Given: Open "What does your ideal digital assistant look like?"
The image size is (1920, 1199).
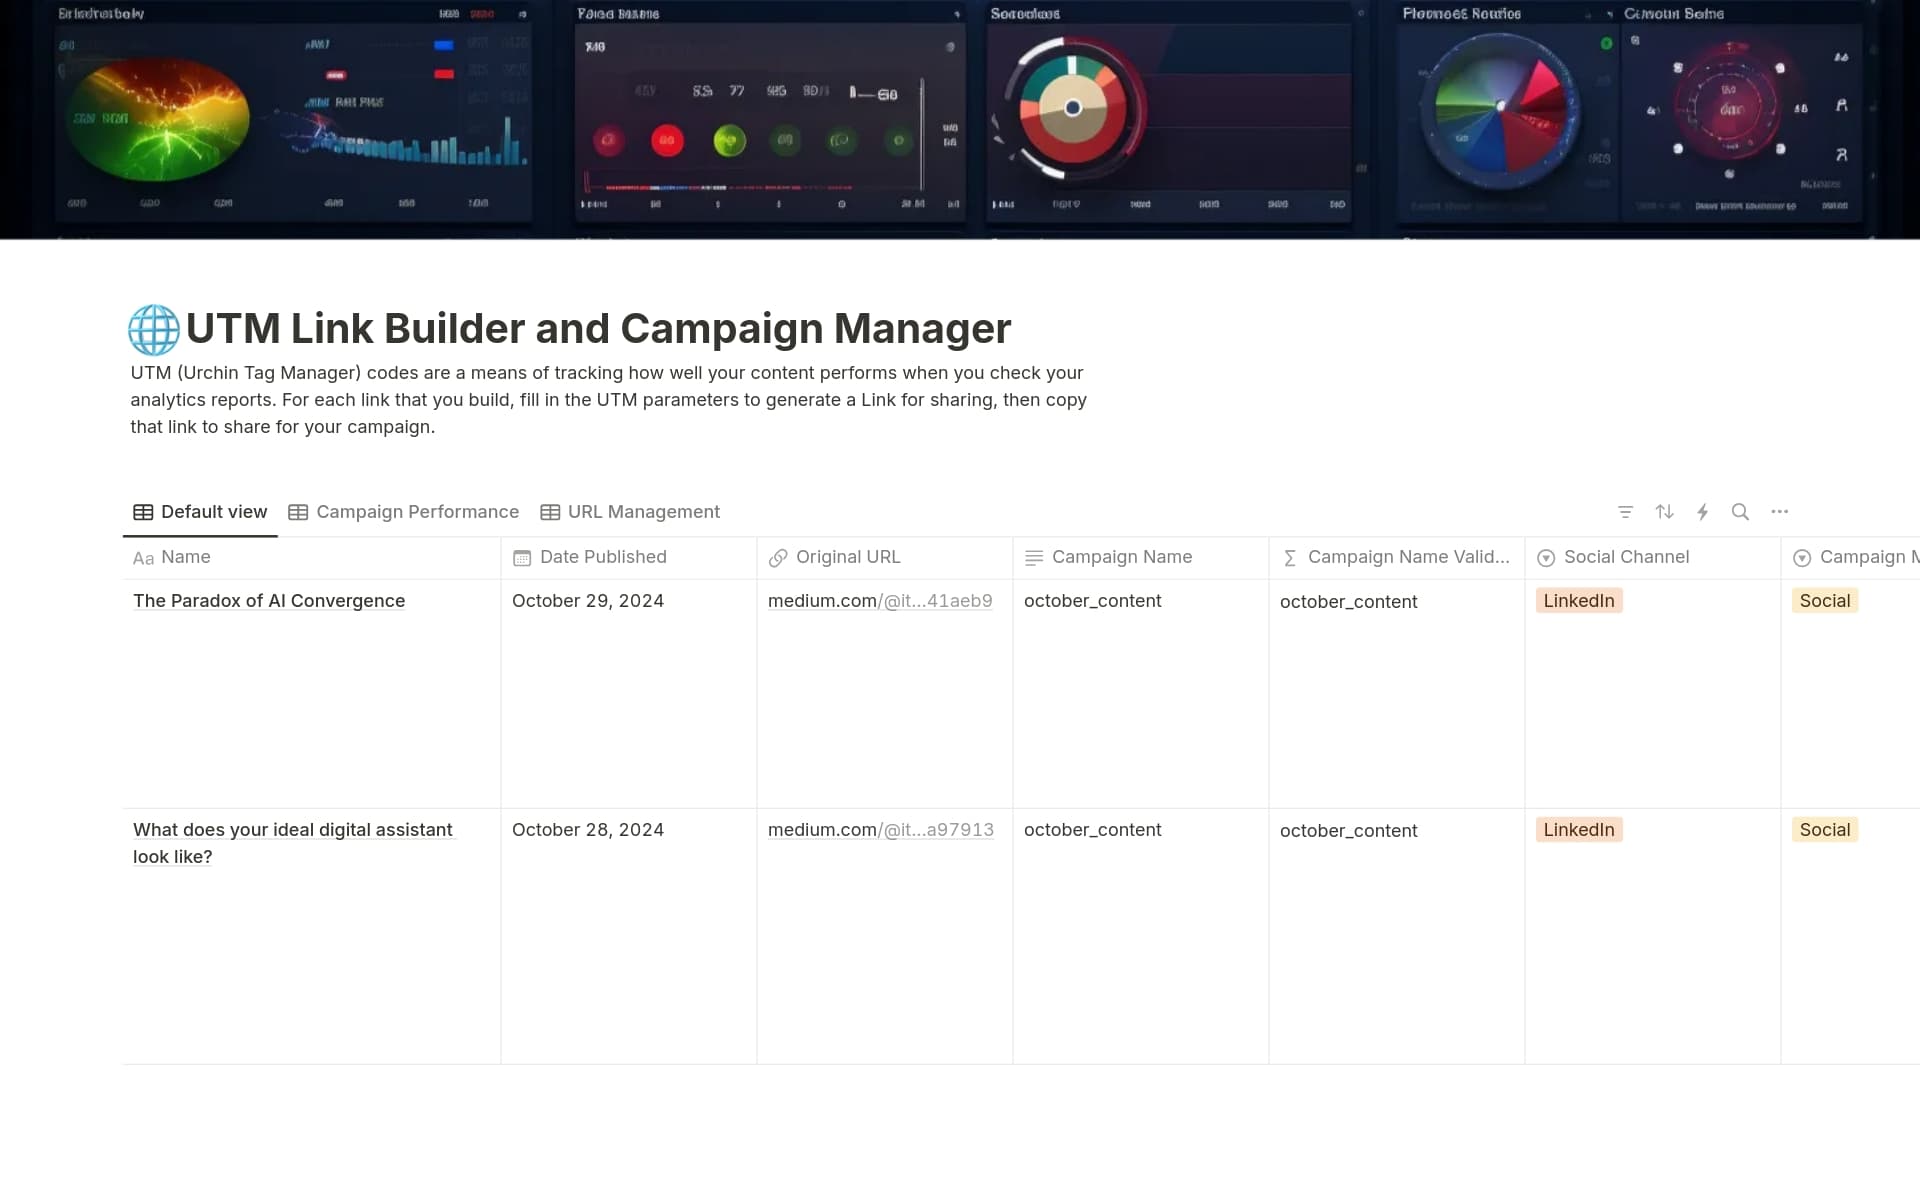Looking at the screenshot, I should pos(293,843).
